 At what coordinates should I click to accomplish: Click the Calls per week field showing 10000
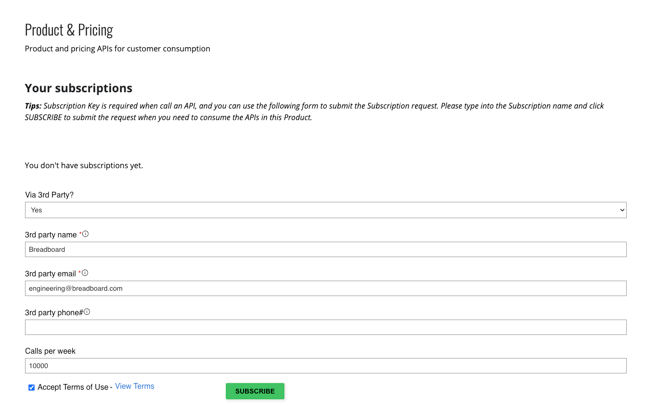click(325, 366)
